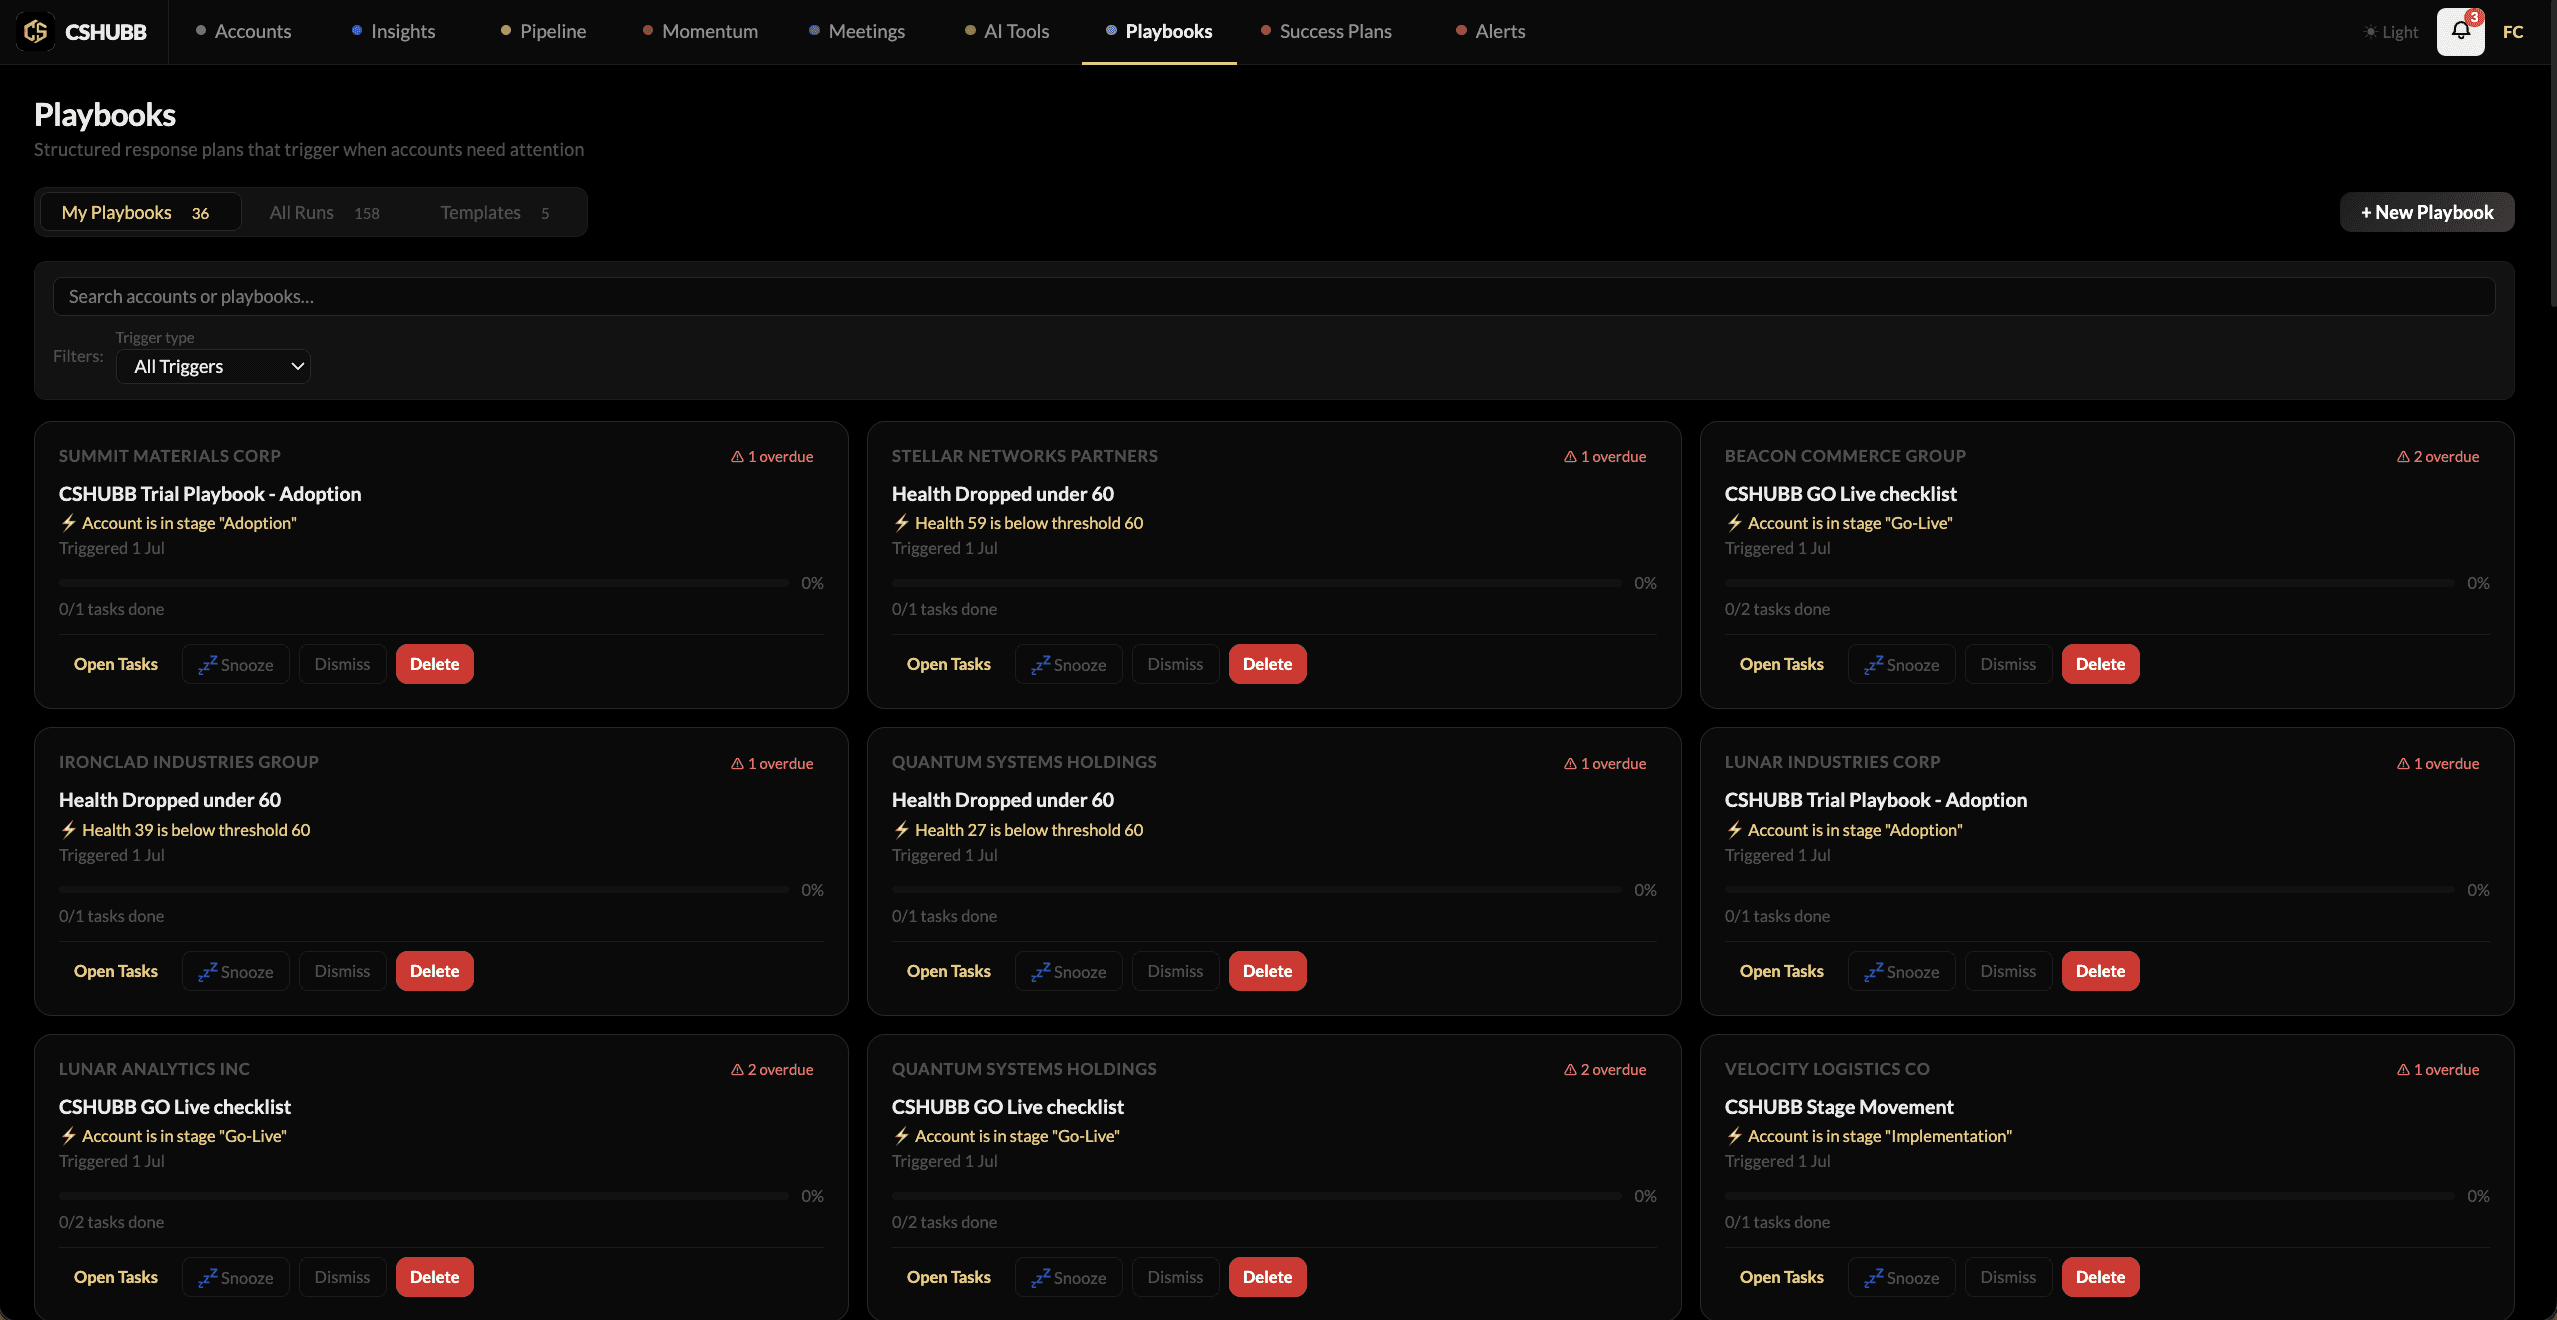The image size is (2557, 1320).
Task: Open tasks for Beacon Commerce Group
Action: [1782, 665]
